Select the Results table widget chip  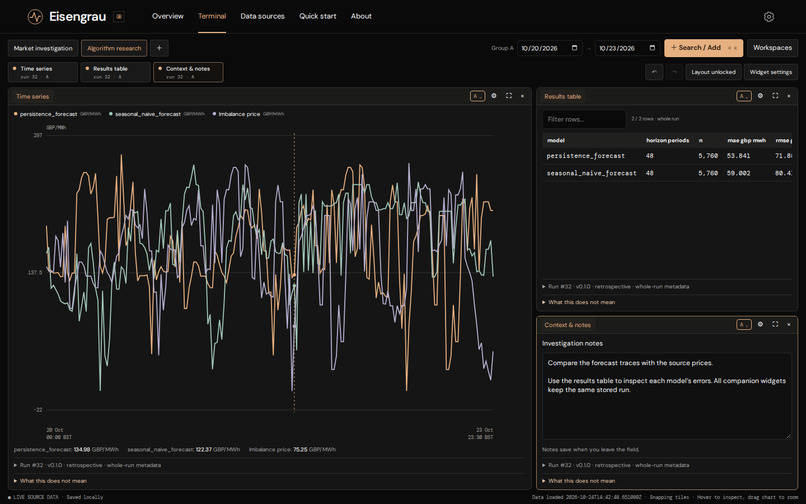(116, 72)
